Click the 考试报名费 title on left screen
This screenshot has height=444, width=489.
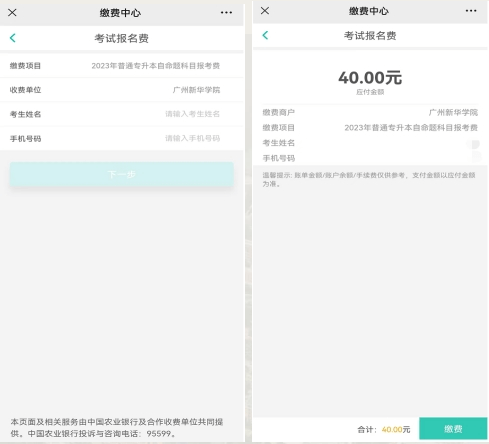point(121,38)
